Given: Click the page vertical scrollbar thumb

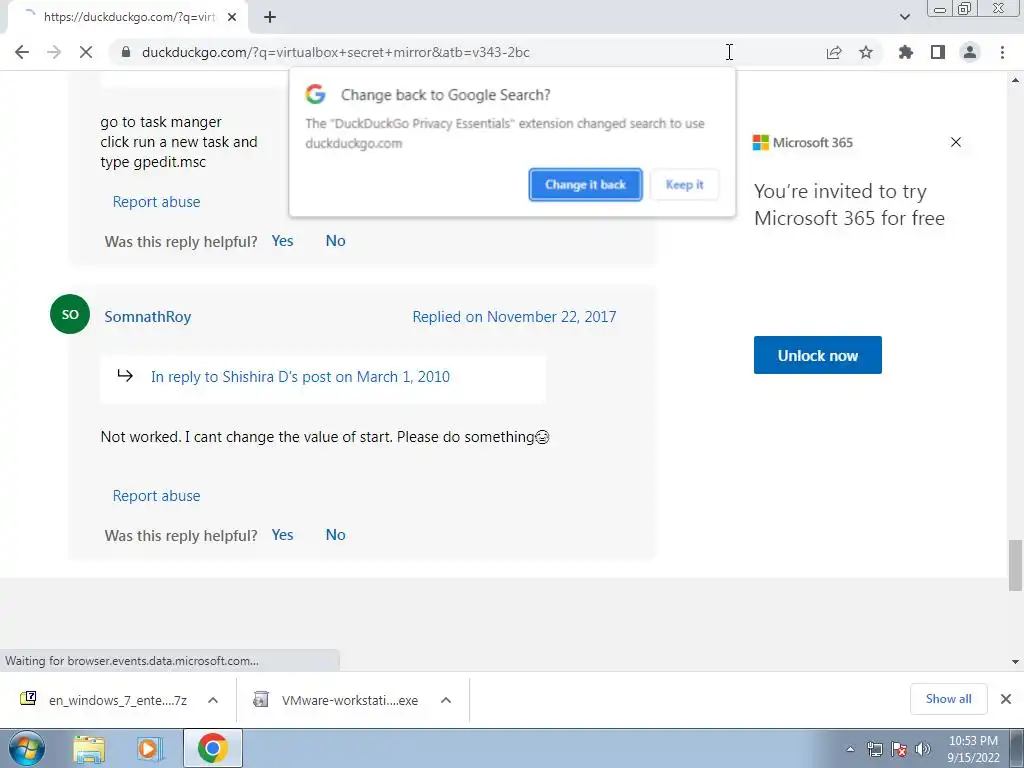Looking at the screenshot, I should click(x=1015, y=565).
